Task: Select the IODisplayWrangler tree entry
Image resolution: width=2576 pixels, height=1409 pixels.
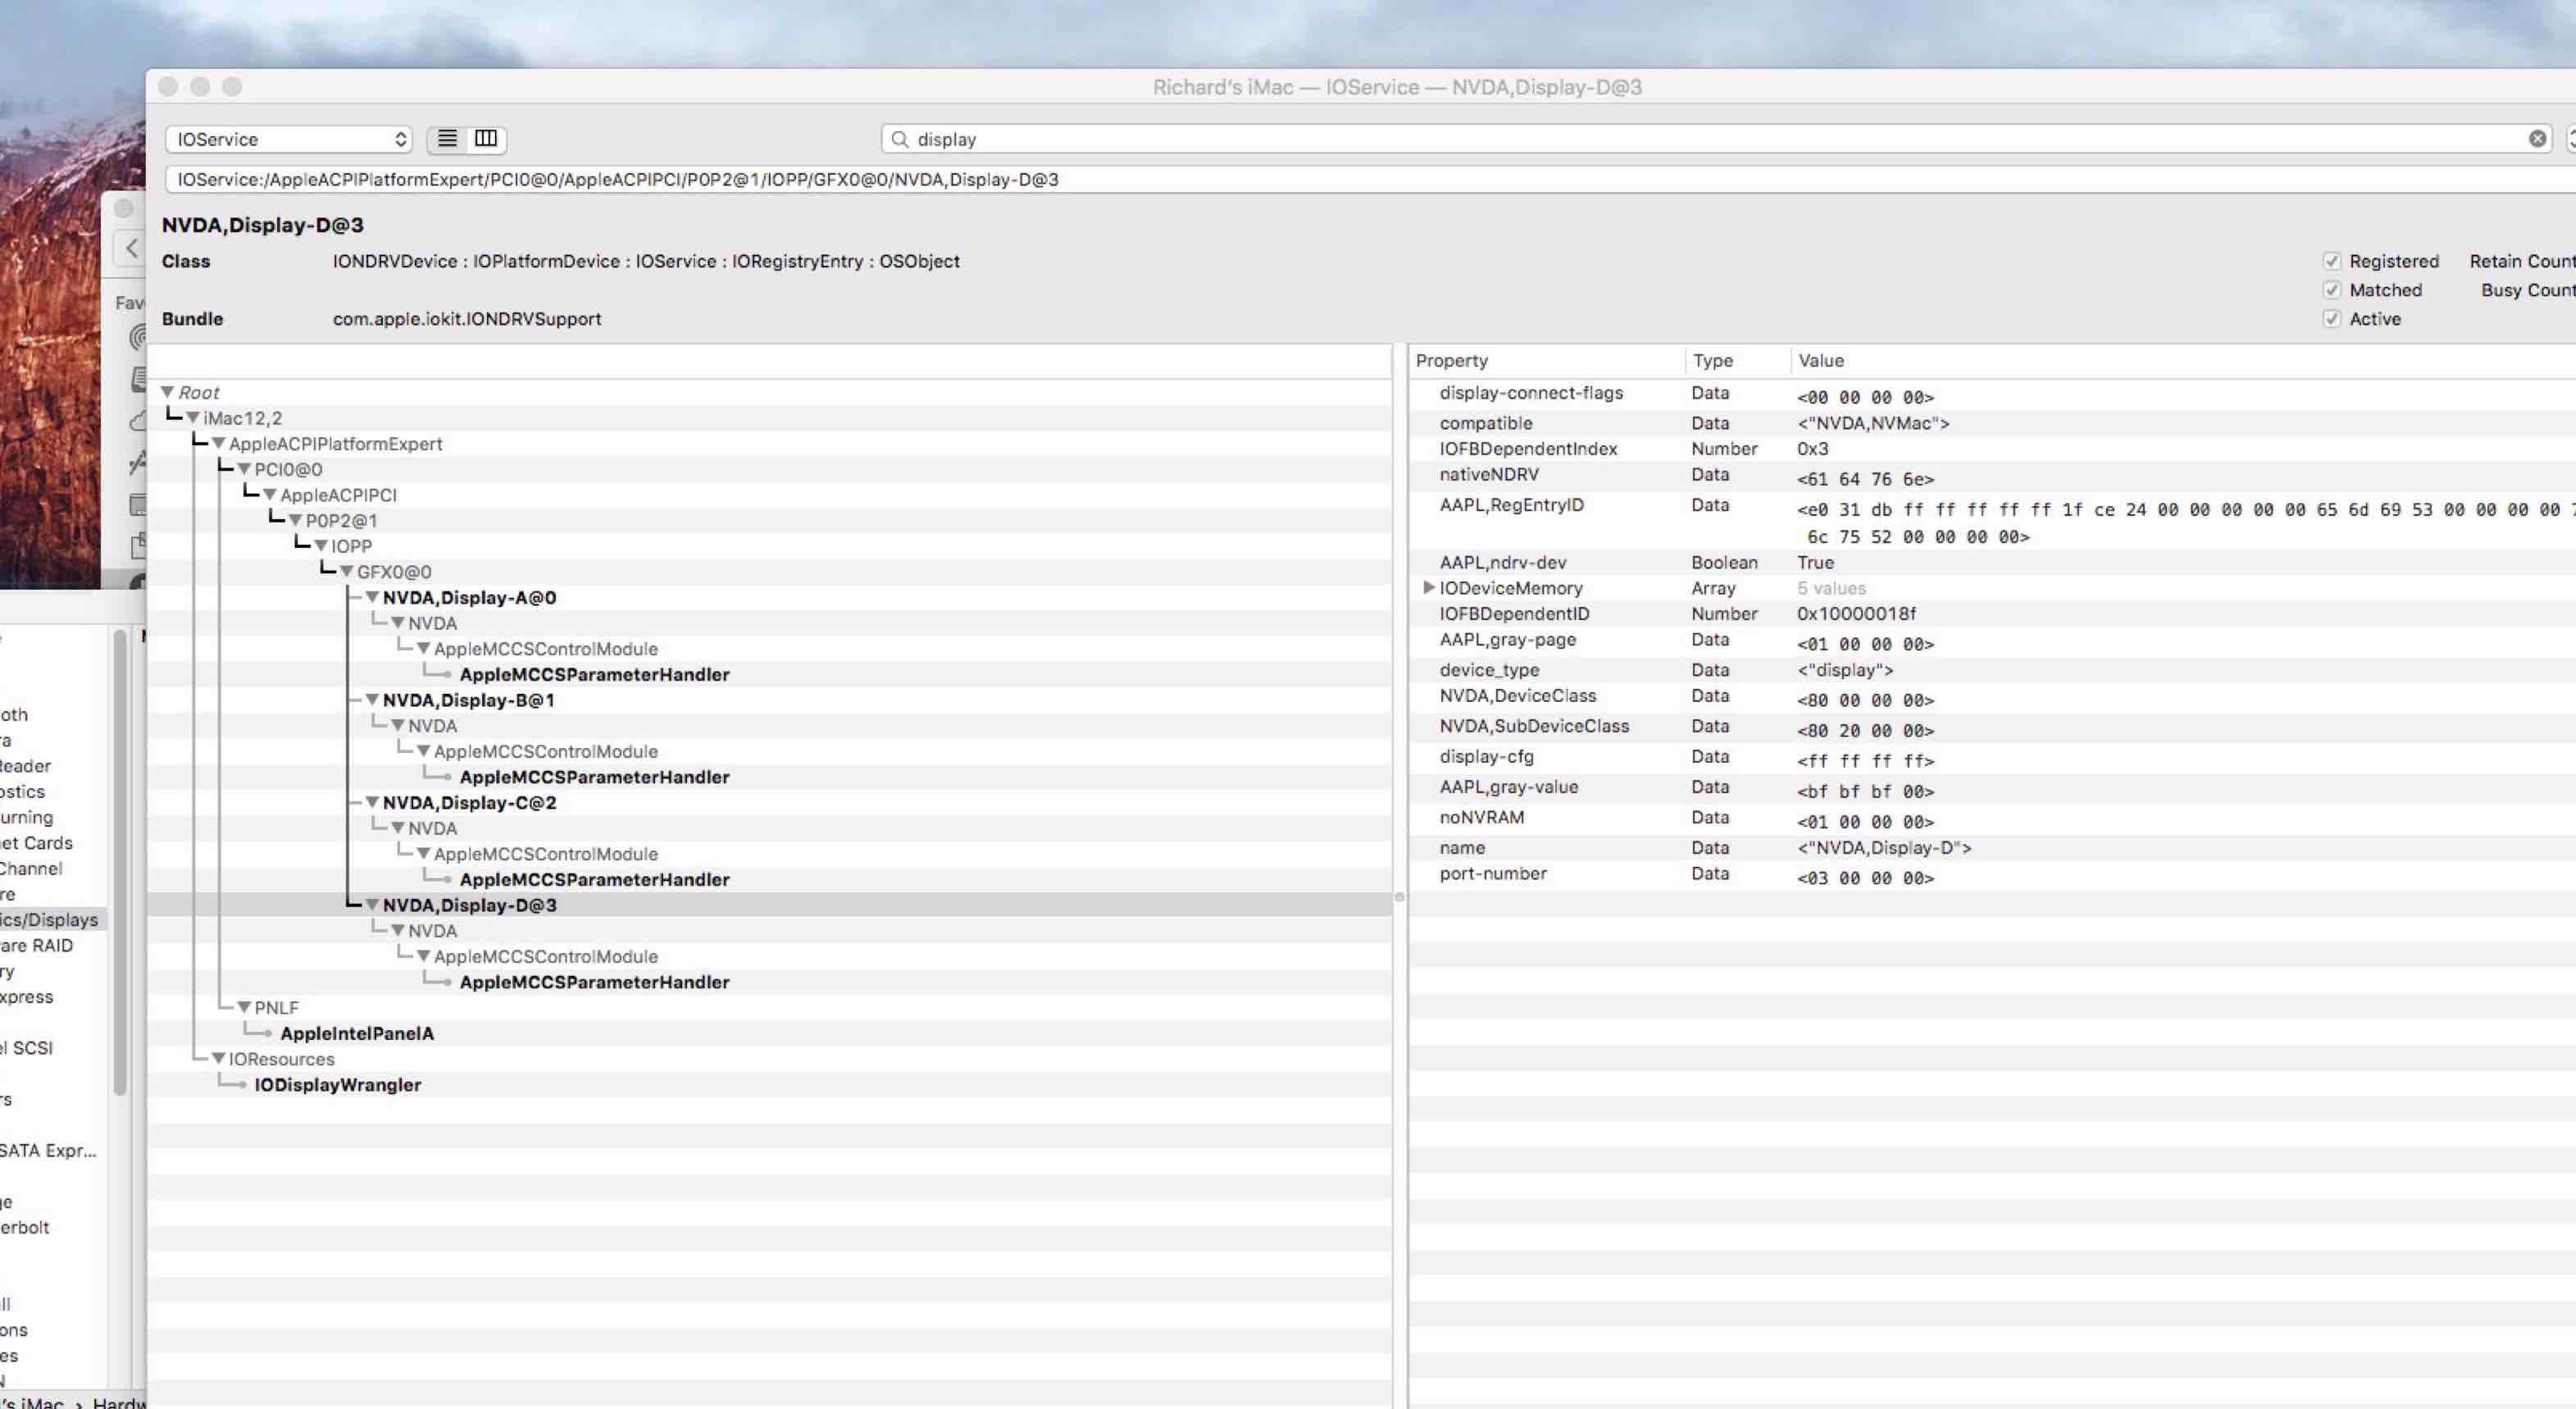Action: [337, 1085]
